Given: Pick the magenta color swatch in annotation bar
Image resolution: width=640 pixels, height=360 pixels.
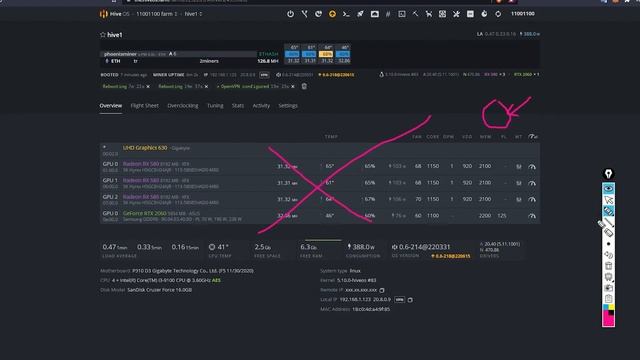Looking at the screenshot, I should (608, 320).
